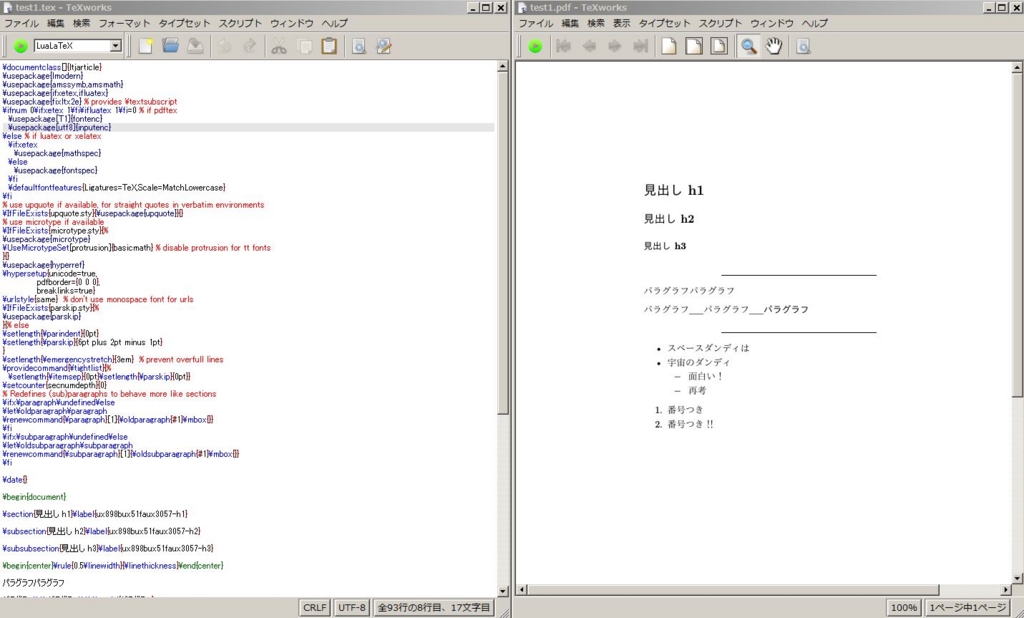This screenshot has width=1024, height=618.
Task: Fit whole page in PDF window
Action: tap(719, 46)
